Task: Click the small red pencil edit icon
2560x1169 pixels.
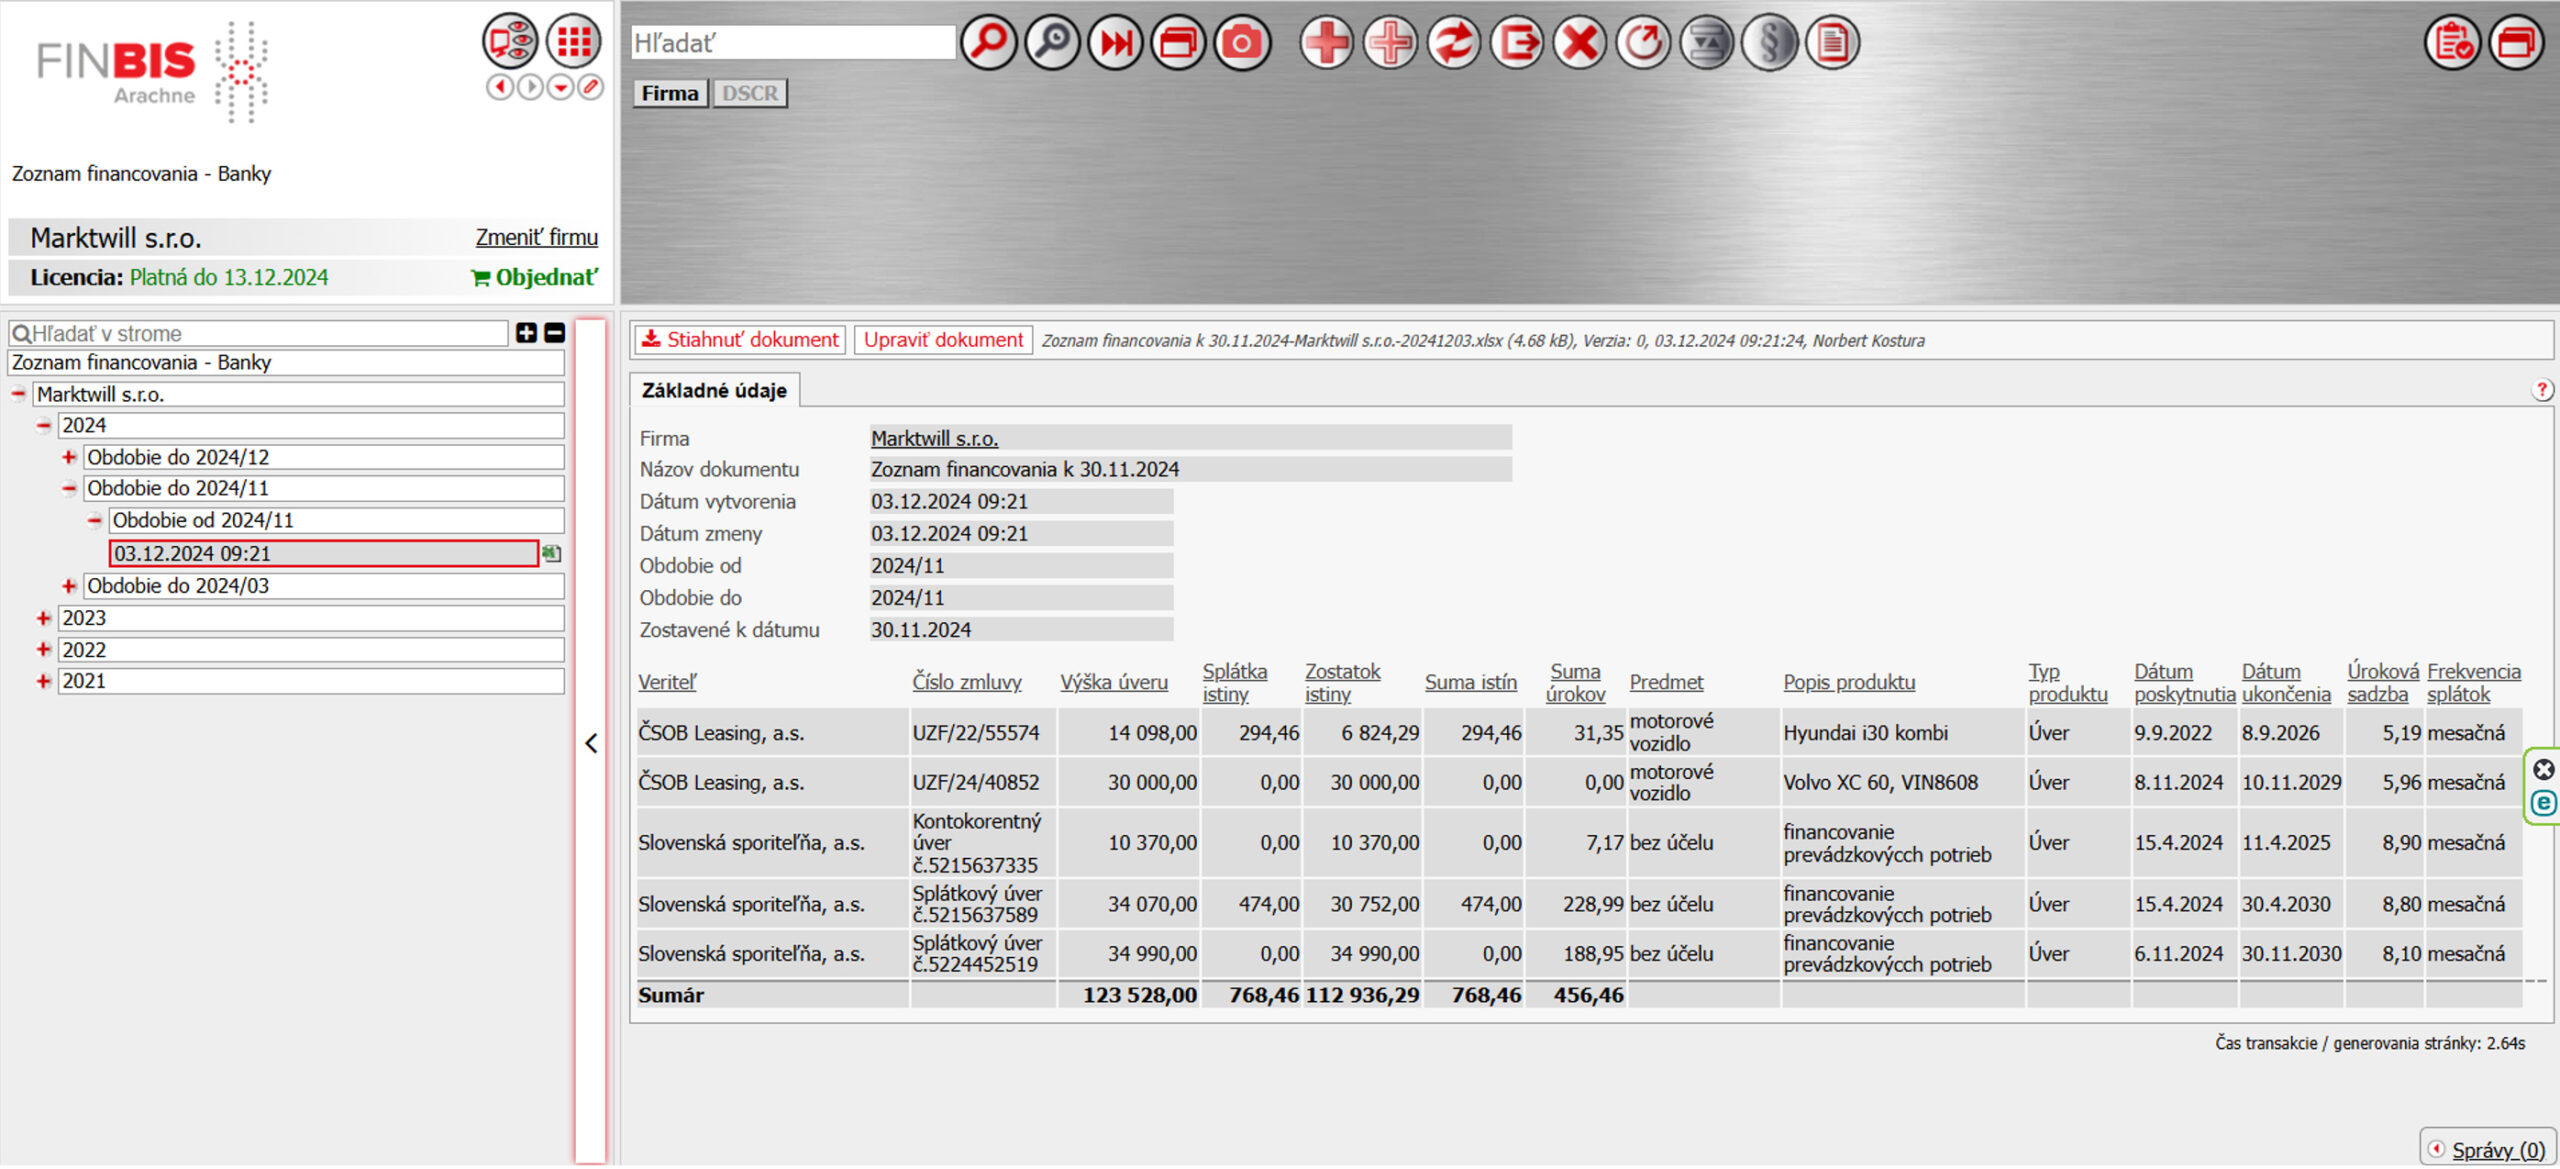Action: (591, 88)
